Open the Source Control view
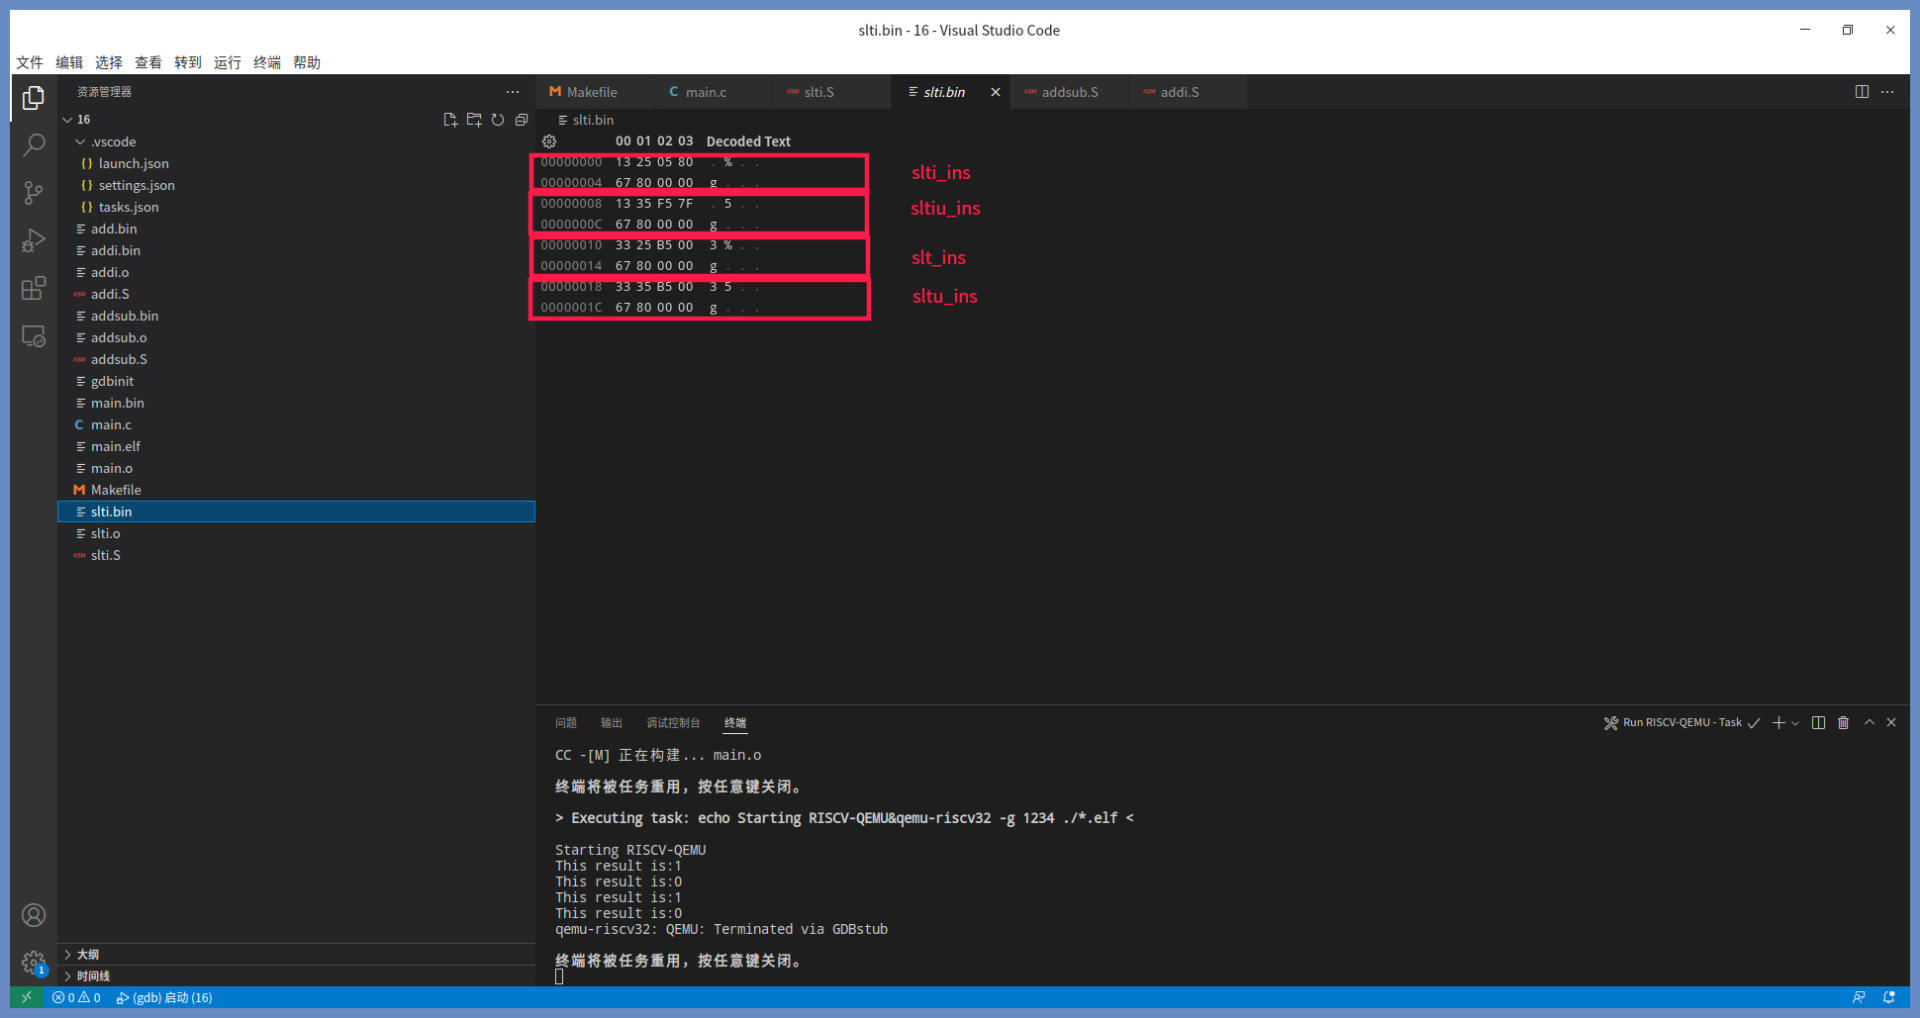Viewport: 1920px width, 1018px height. coord(33,193)
